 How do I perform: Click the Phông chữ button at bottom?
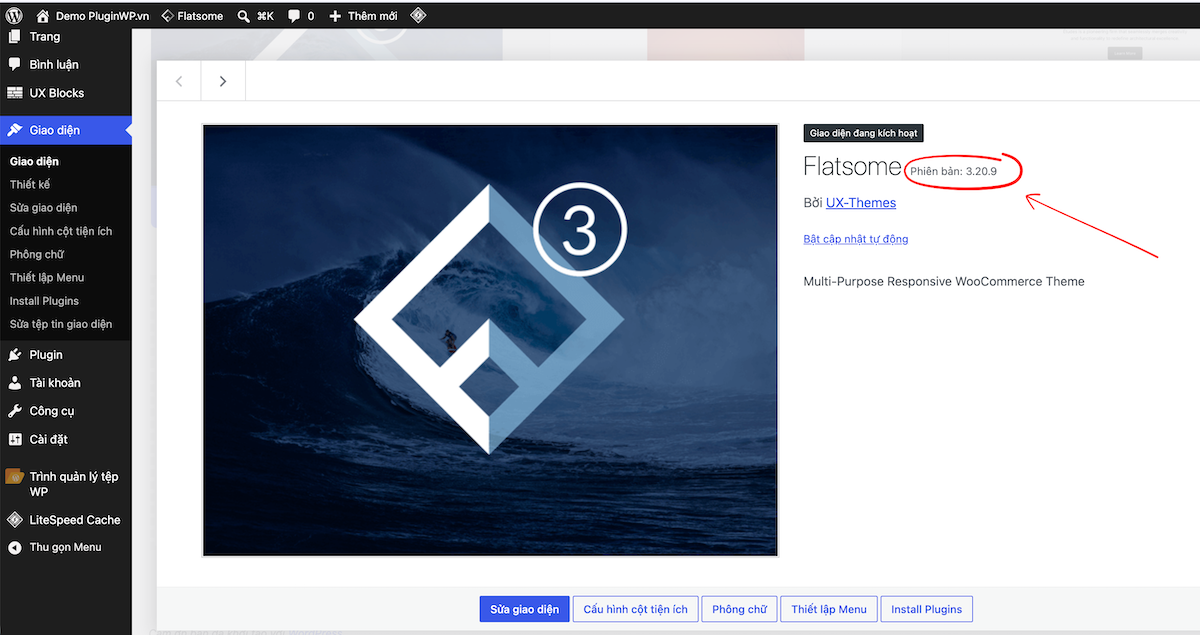[x=739, y=609]
